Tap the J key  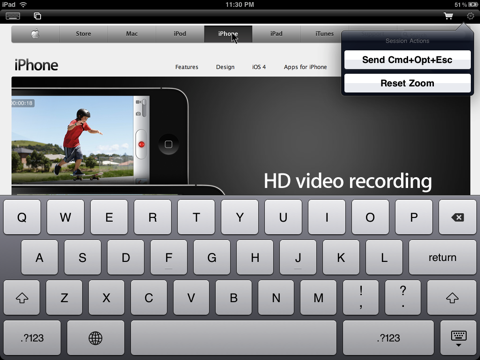coord(298,257)
